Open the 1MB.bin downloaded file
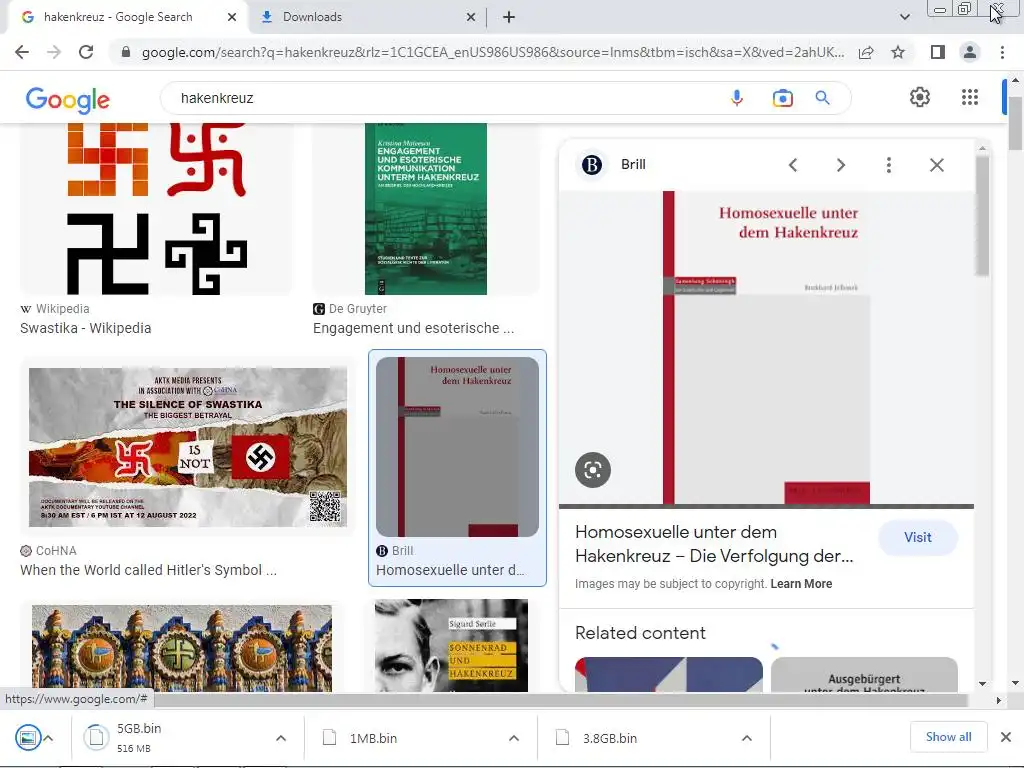 pos(374,738)
